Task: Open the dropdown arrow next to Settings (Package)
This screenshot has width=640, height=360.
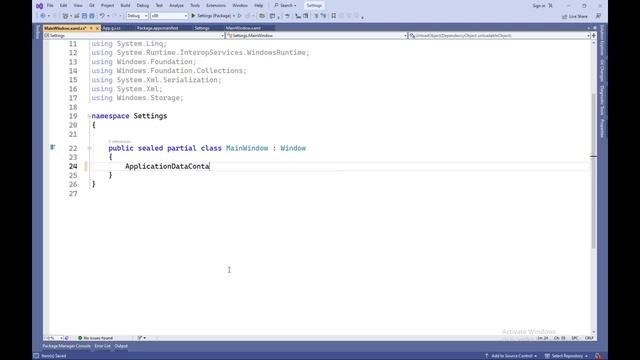Action: (x=234, y=16)
